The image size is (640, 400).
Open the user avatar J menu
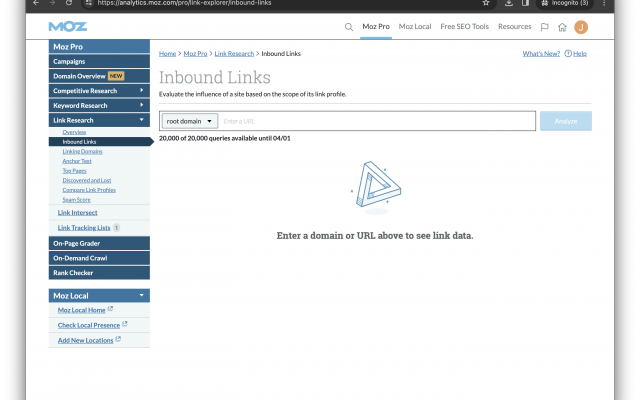click(x=581, y=27)
